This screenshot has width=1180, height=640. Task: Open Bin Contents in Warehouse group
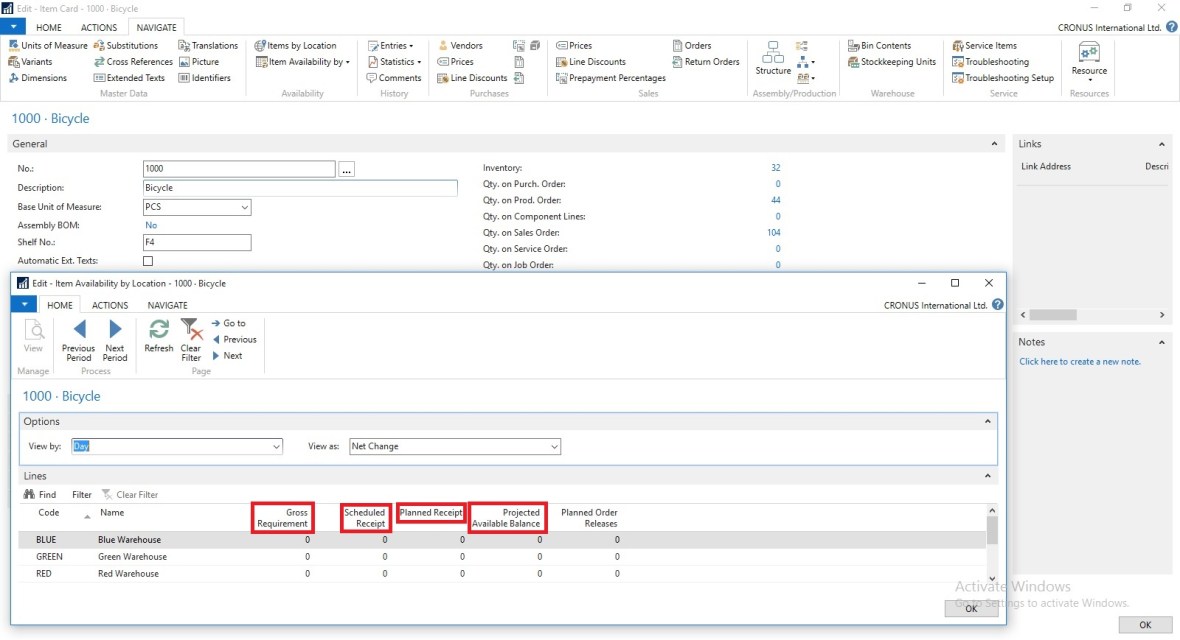[x=879, y=46]
